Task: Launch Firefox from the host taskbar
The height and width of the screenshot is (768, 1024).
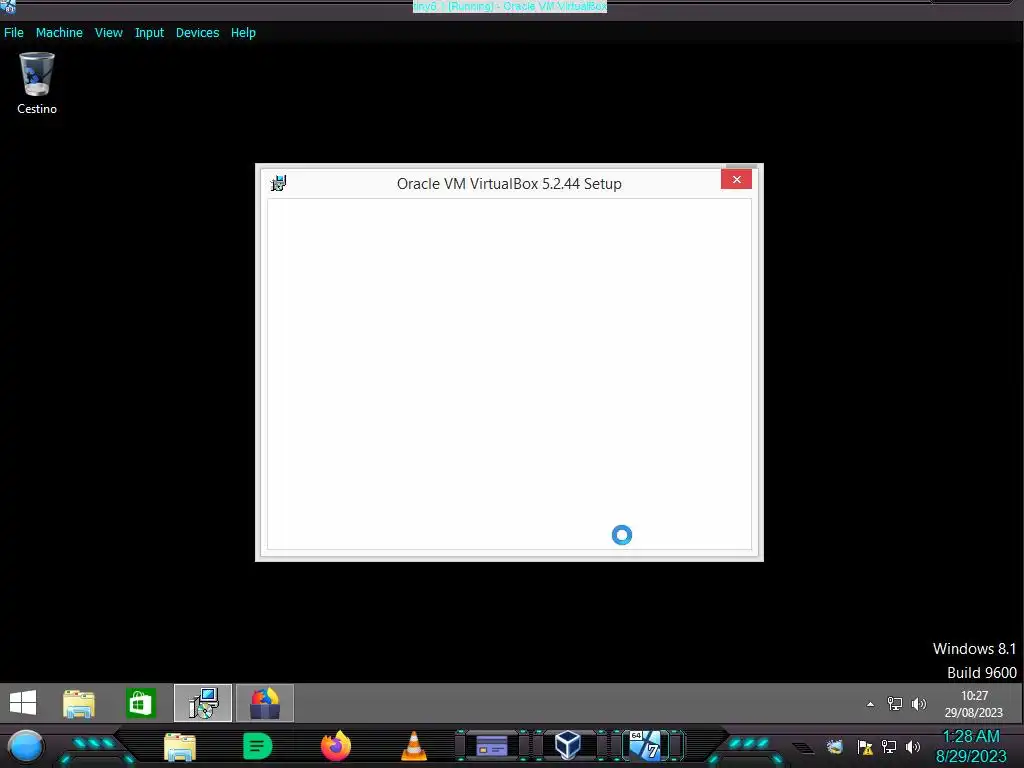Action: pyautogui.click(x=336, y=746)
